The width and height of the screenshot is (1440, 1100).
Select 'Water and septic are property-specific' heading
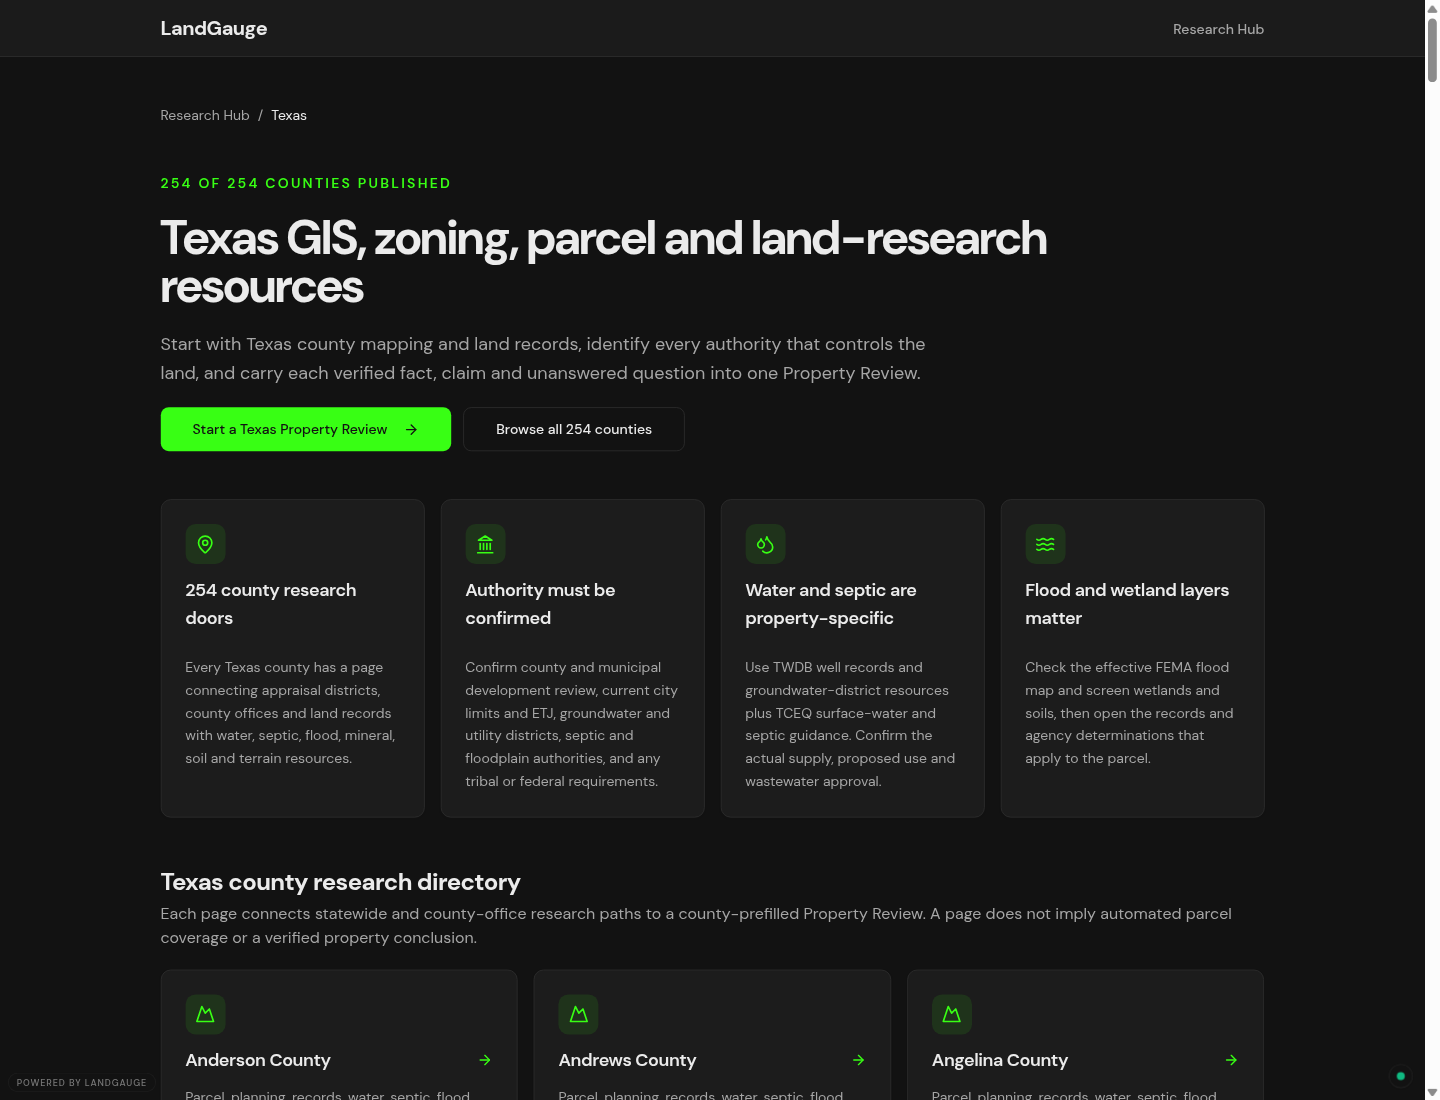831,604
